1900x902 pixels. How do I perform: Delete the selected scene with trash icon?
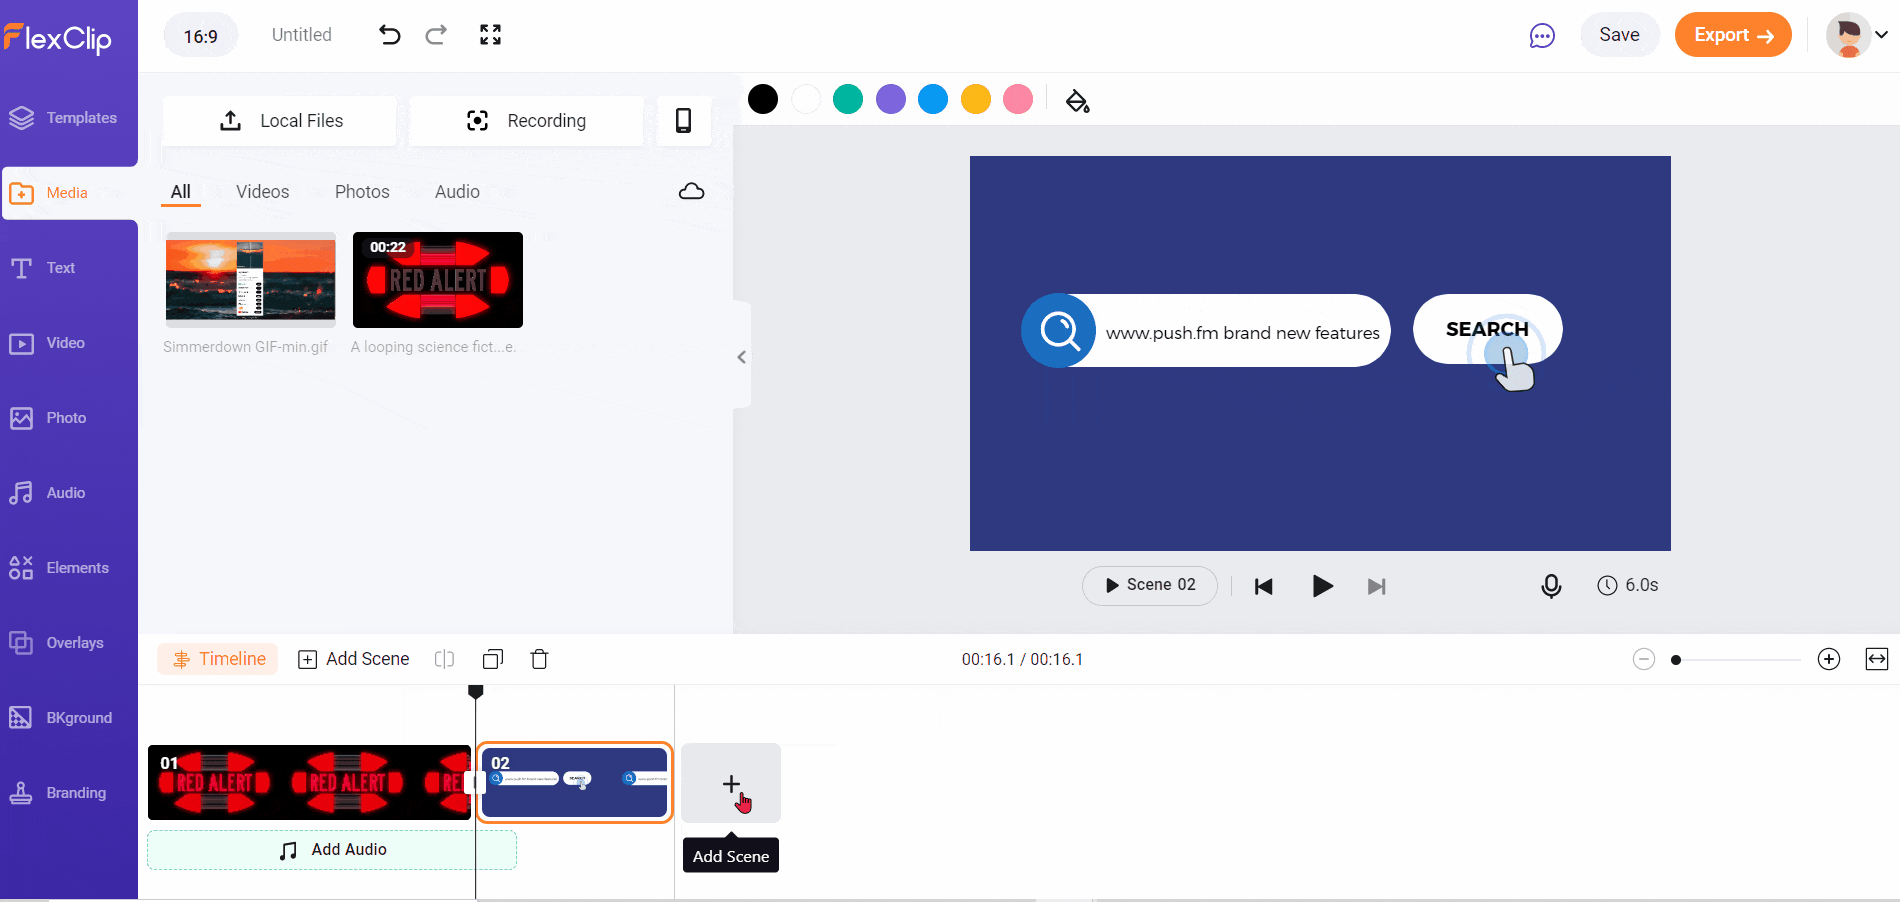pyautogui.click(x=539, y=659)
